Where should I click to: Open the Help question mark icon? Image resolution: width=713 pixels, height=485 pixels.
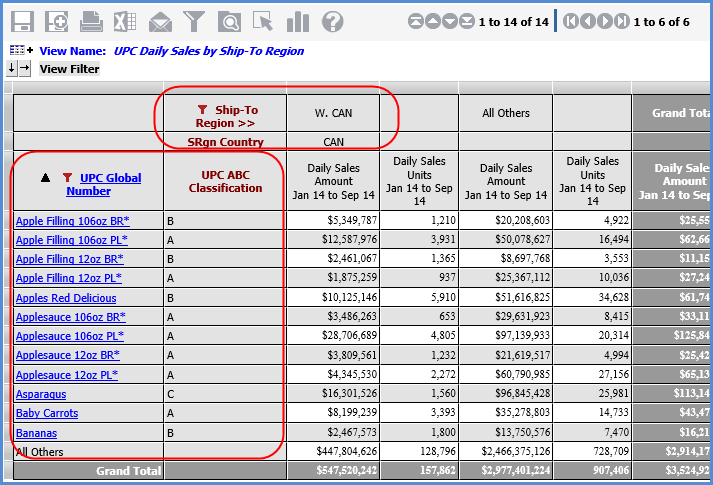[332, 21]
